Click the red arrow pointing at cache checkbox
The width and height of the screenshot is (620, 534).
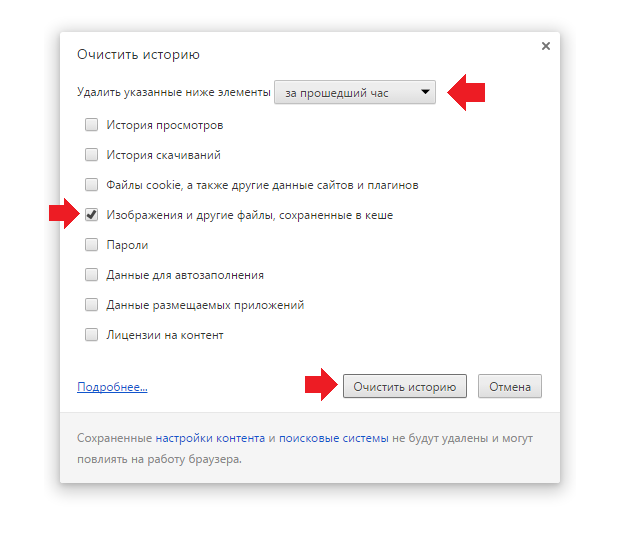pyautogui.click(x=63, y=214)
